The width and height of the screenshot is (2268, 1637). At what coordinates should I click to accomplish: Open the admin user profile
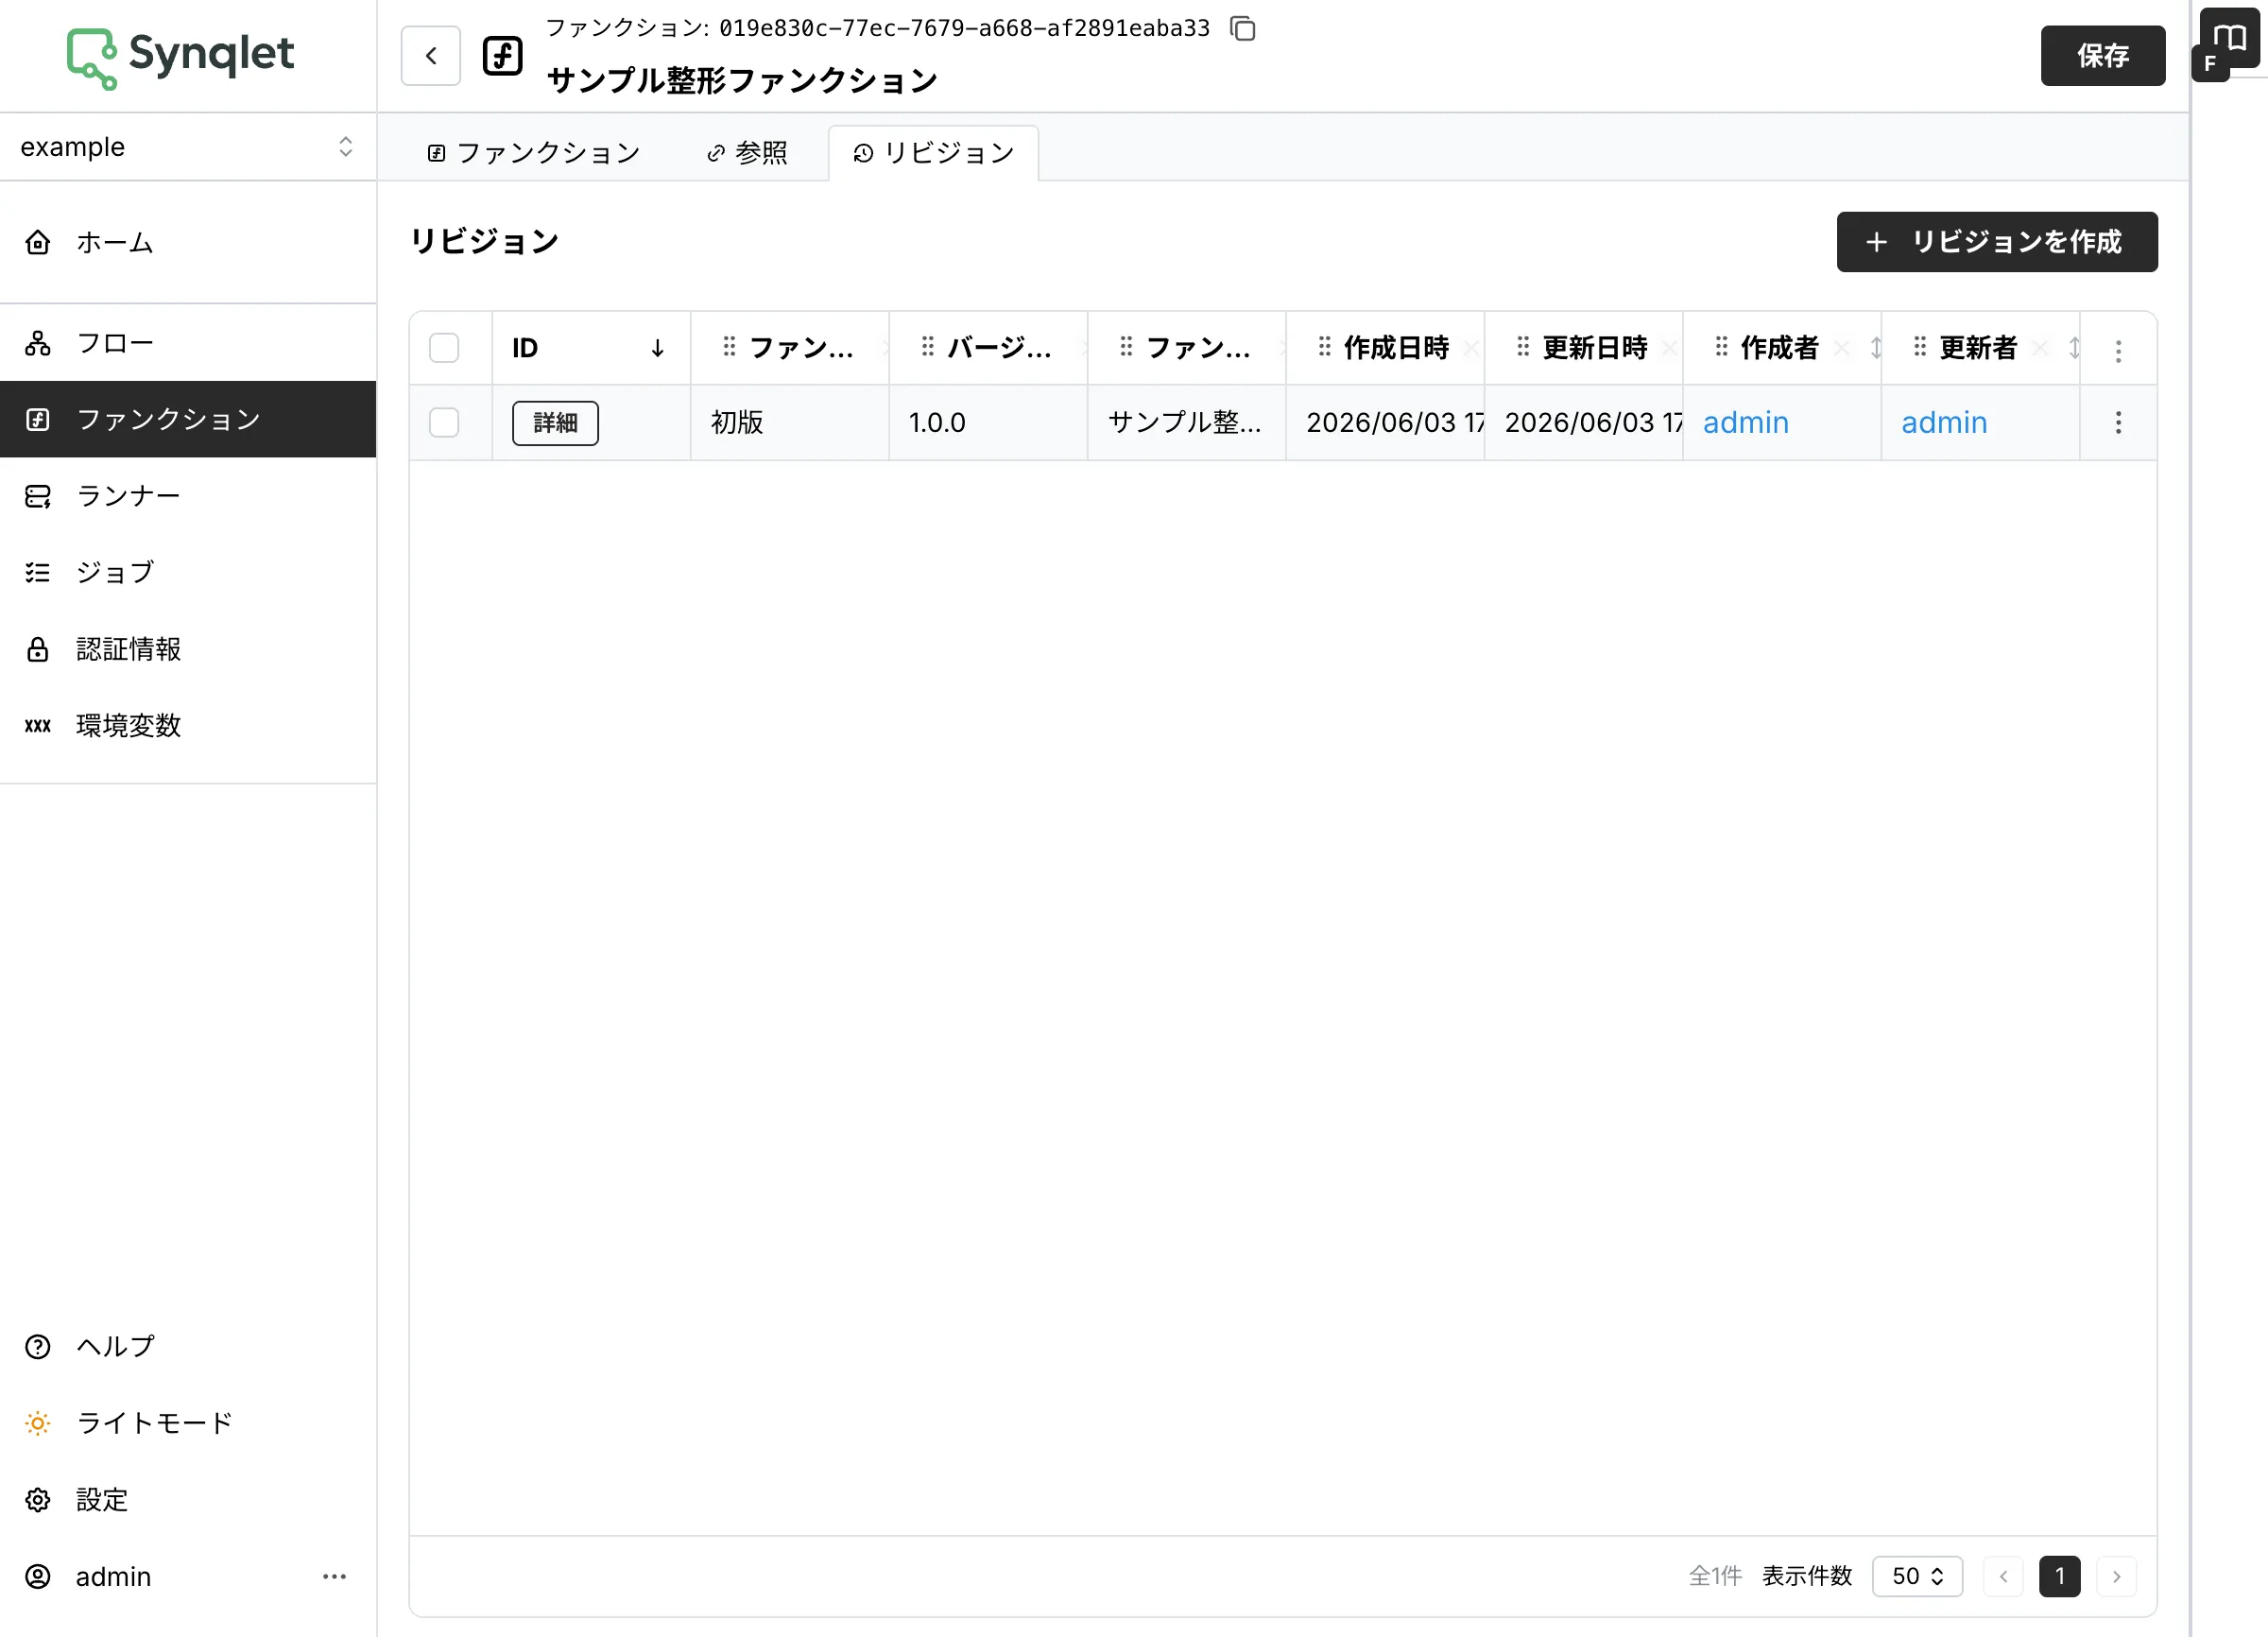click(113, 1576)
